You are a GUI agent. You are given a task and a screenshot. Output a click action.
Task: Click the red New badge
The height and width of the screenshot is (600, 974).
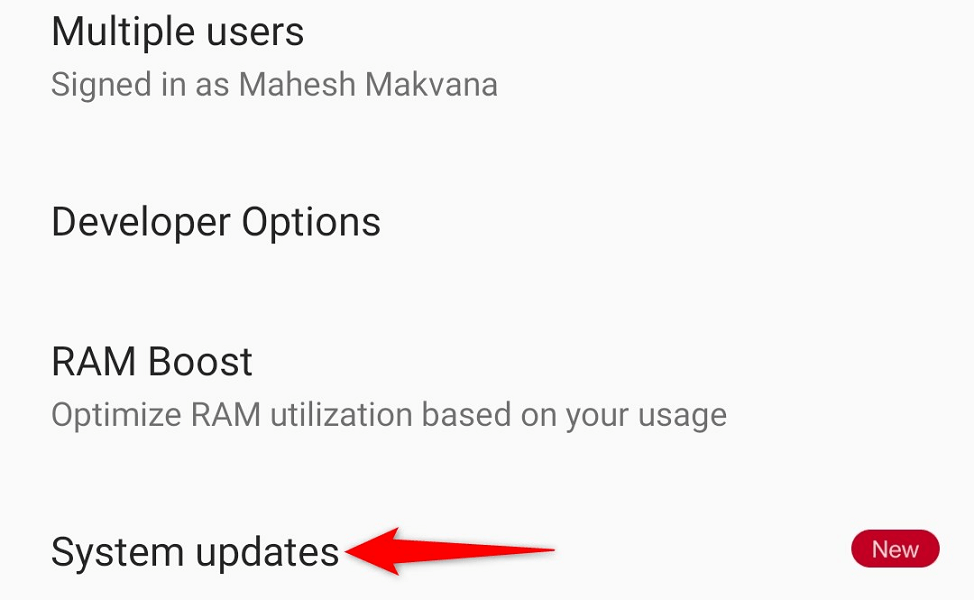(x=895, y=548)
